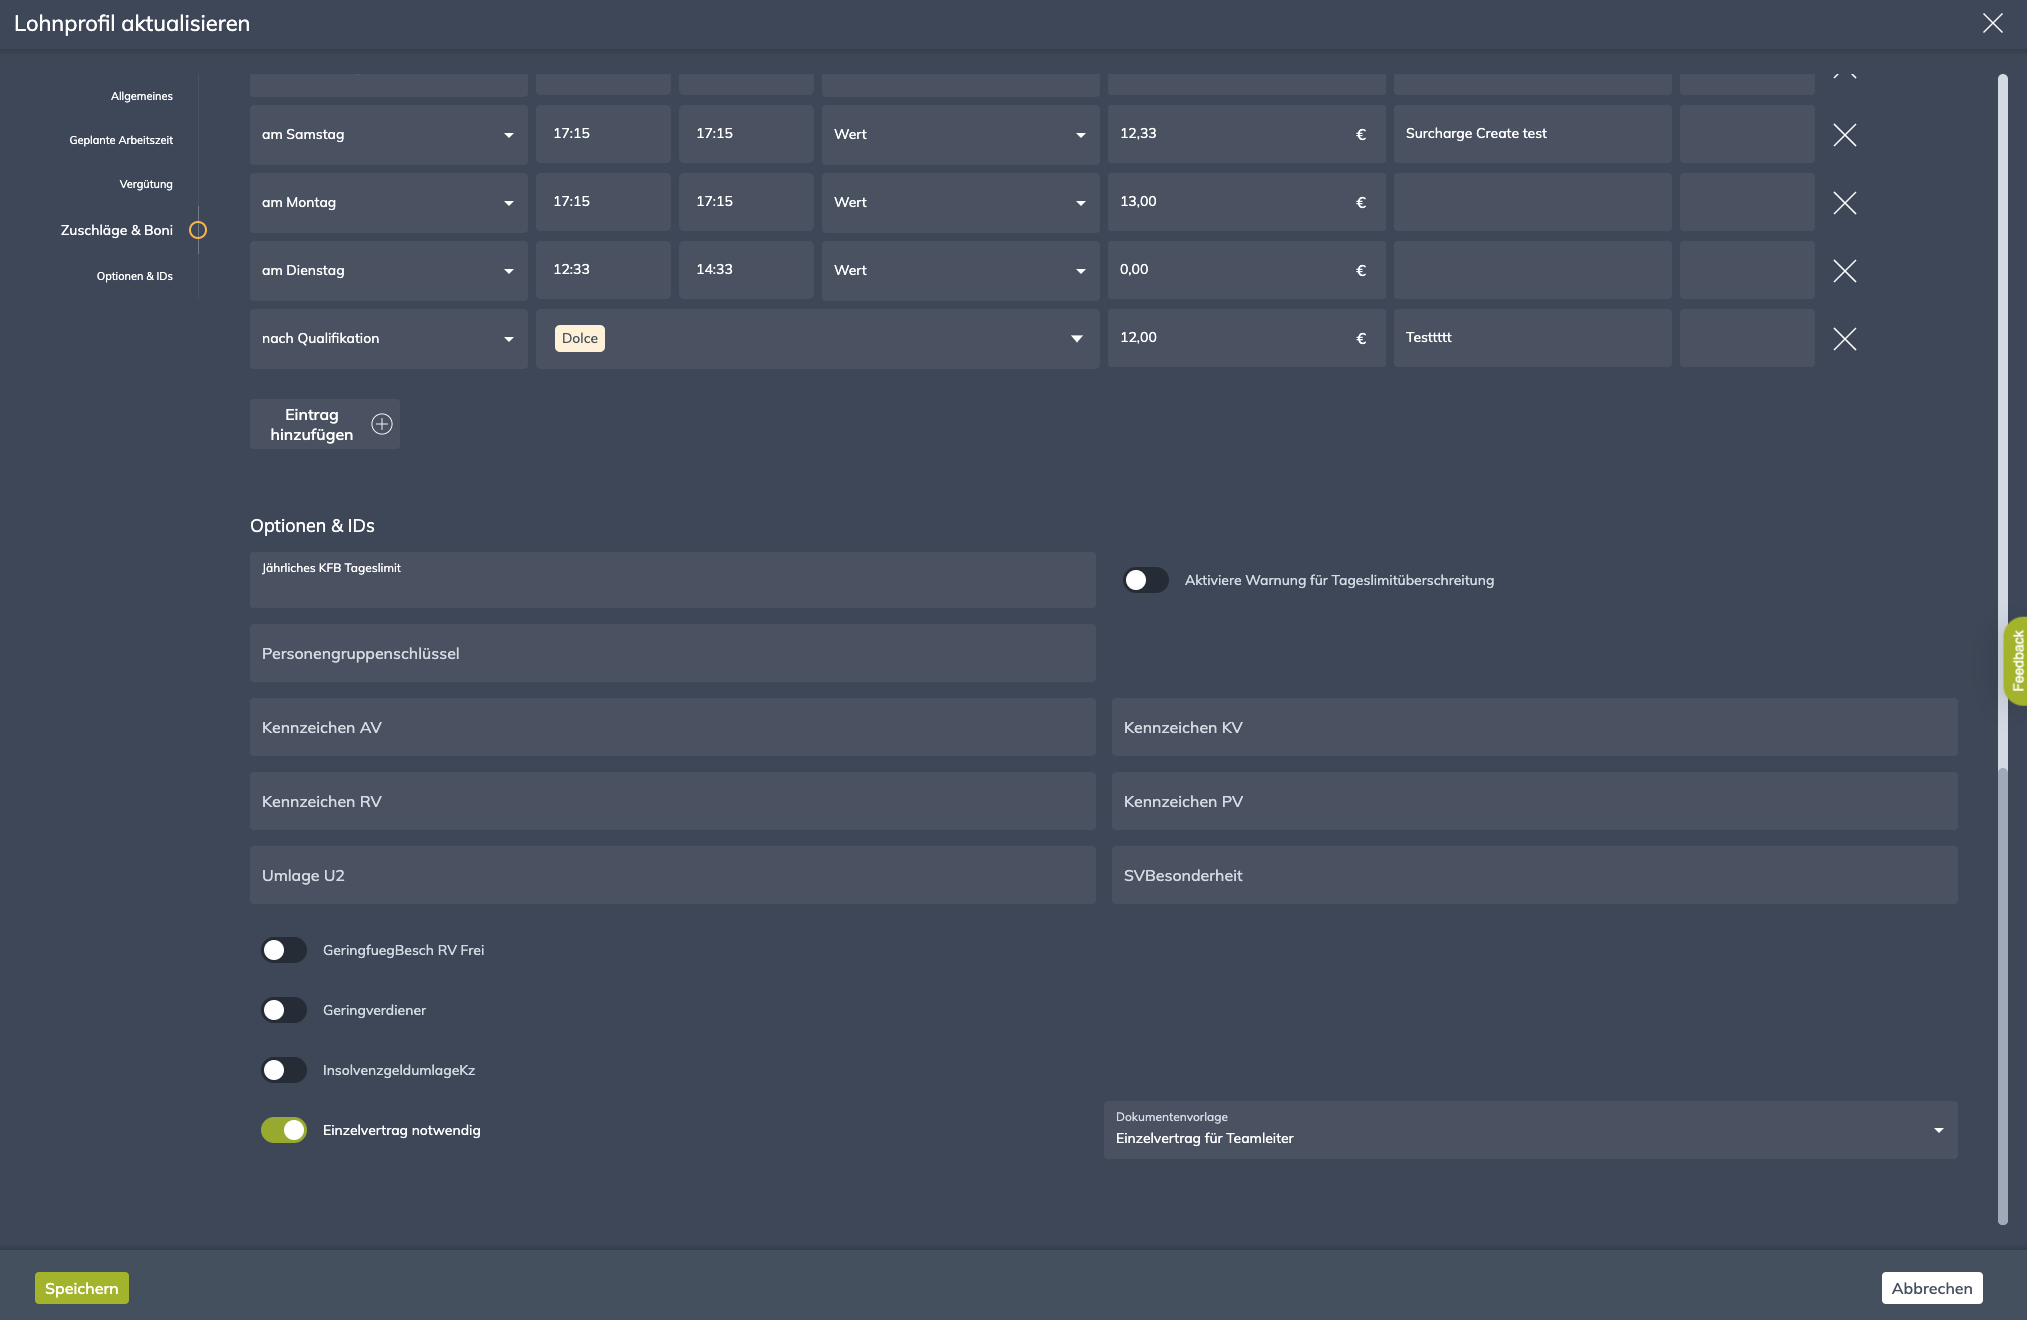This screenshot has width=2027, height=1320.
Task: Delete the am Montag surcharge entry
Action: (x=1844, y=203)
